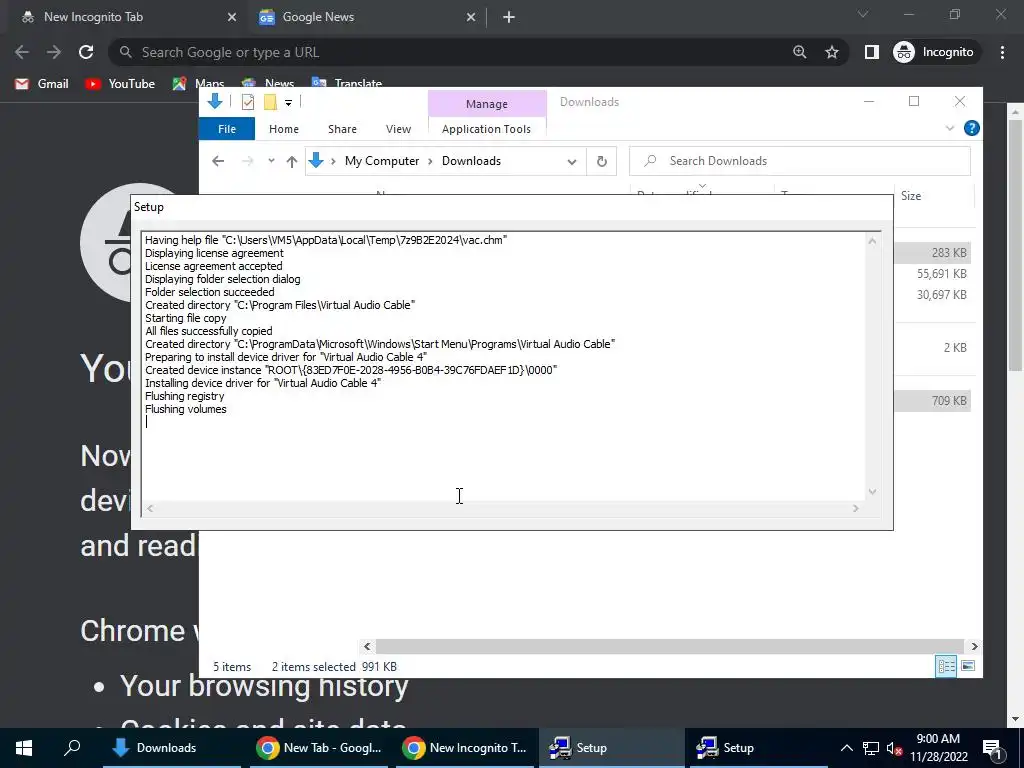Open Explorer Help icon

tap(971, 128)
